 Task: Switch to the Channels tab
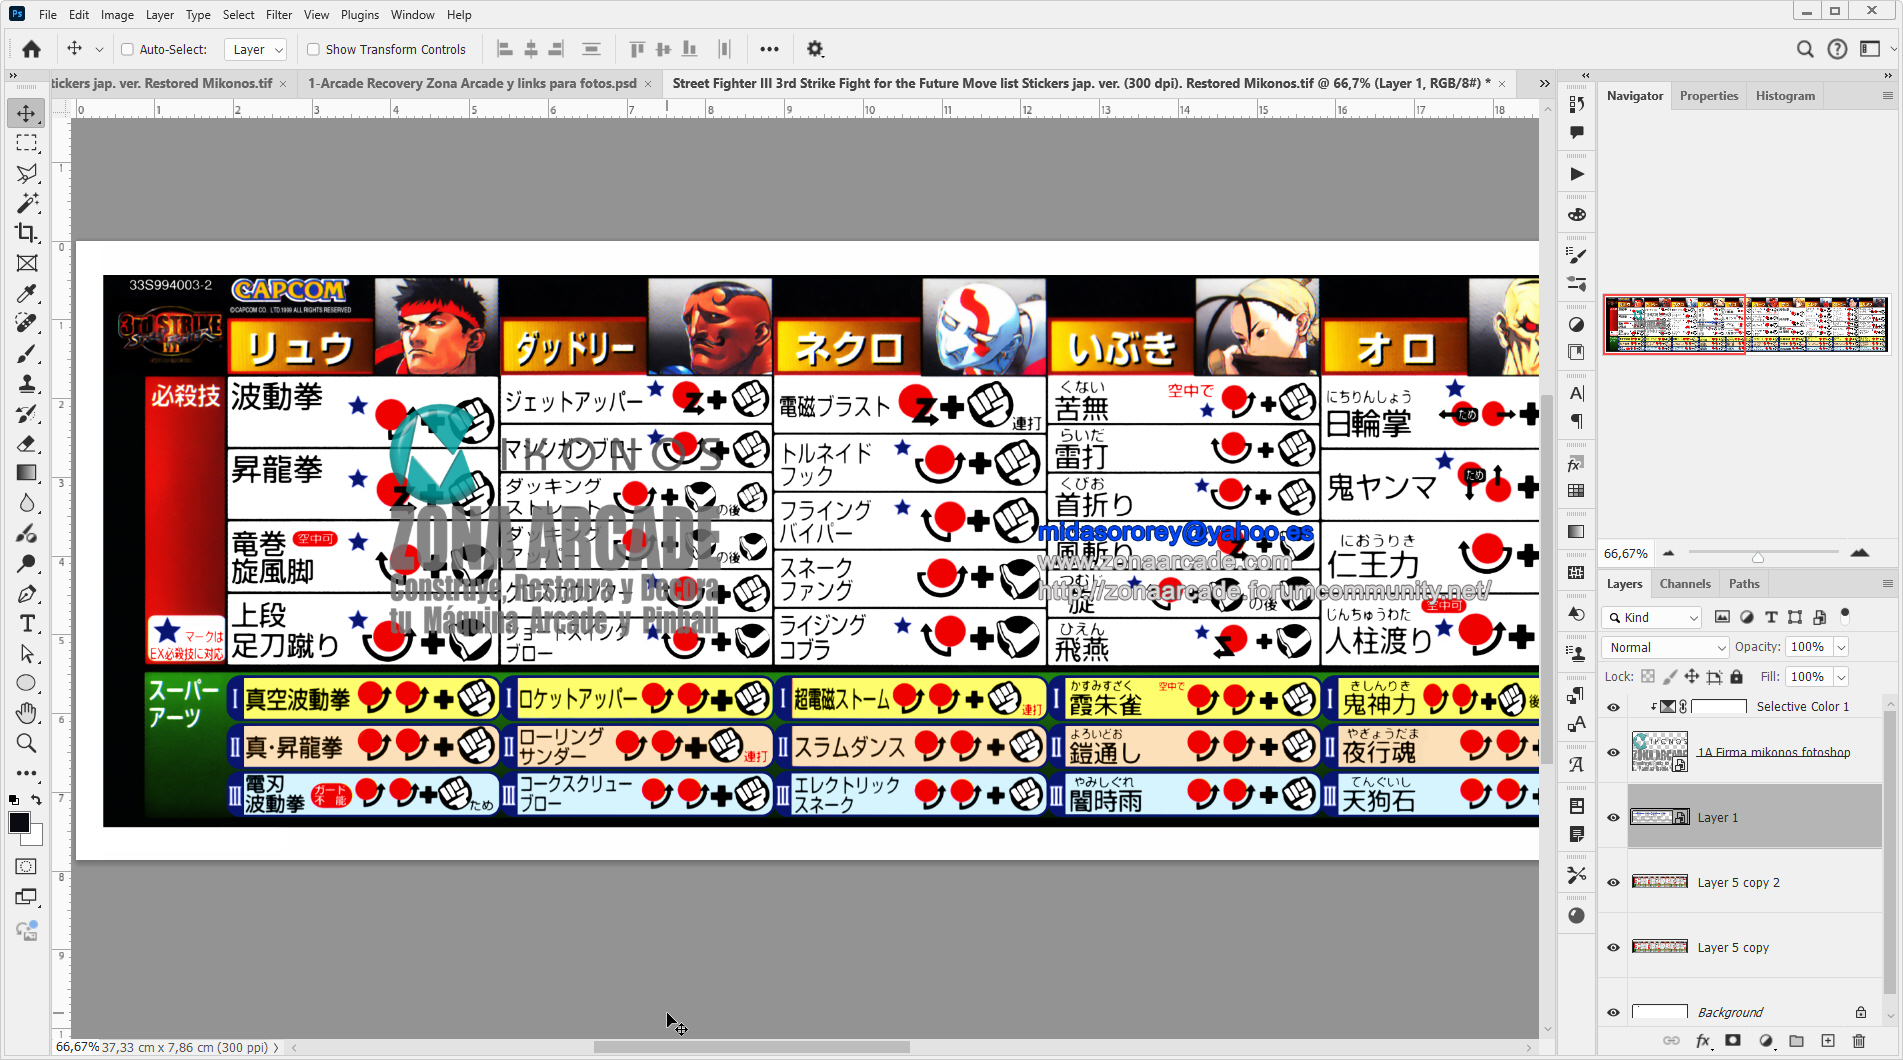tap(1685, 584)
